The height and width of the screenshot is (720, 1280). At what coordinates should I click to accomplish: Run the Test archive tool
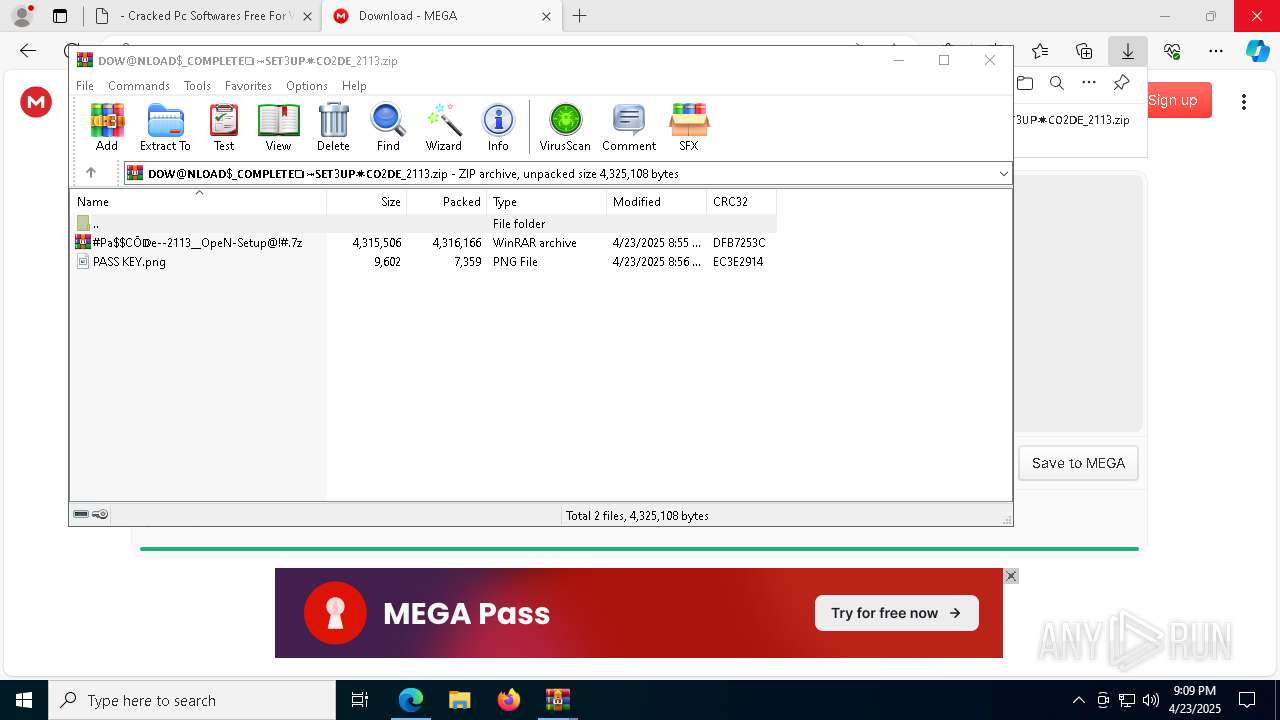point(224,127)
